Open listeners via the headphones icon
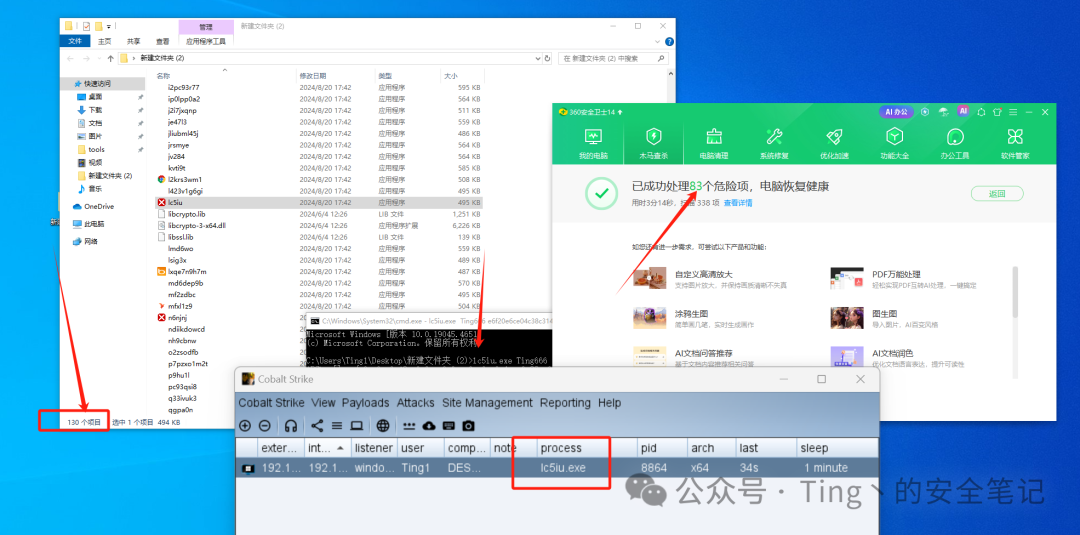Screen dimensions: 1080x535 tap(291, 426)
